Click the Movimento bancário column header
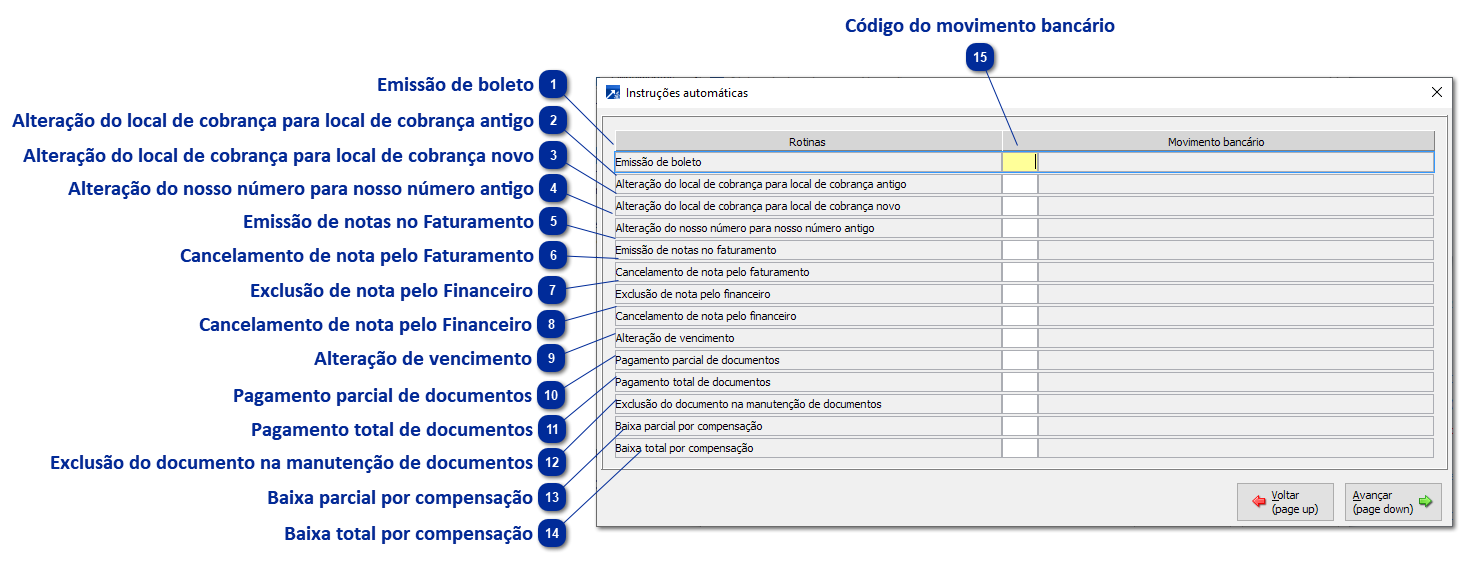 (1216, 142)
